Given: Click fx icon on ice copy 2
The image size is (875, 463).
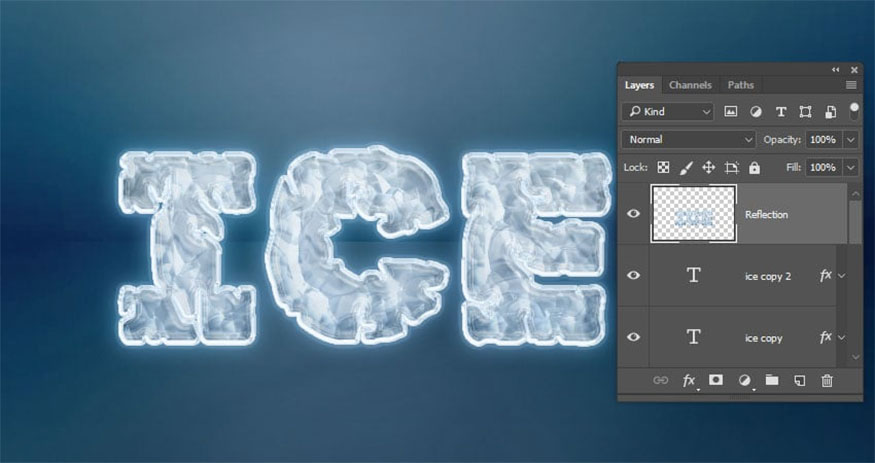Looking at the screenshot, I should coord(825,275).
